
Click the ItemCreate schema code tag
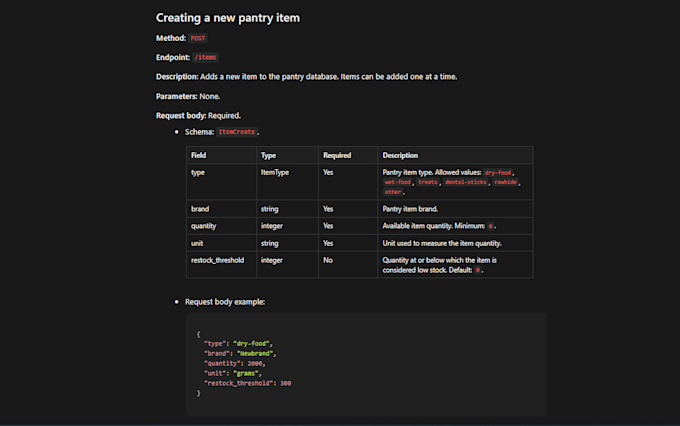point(237,132)
